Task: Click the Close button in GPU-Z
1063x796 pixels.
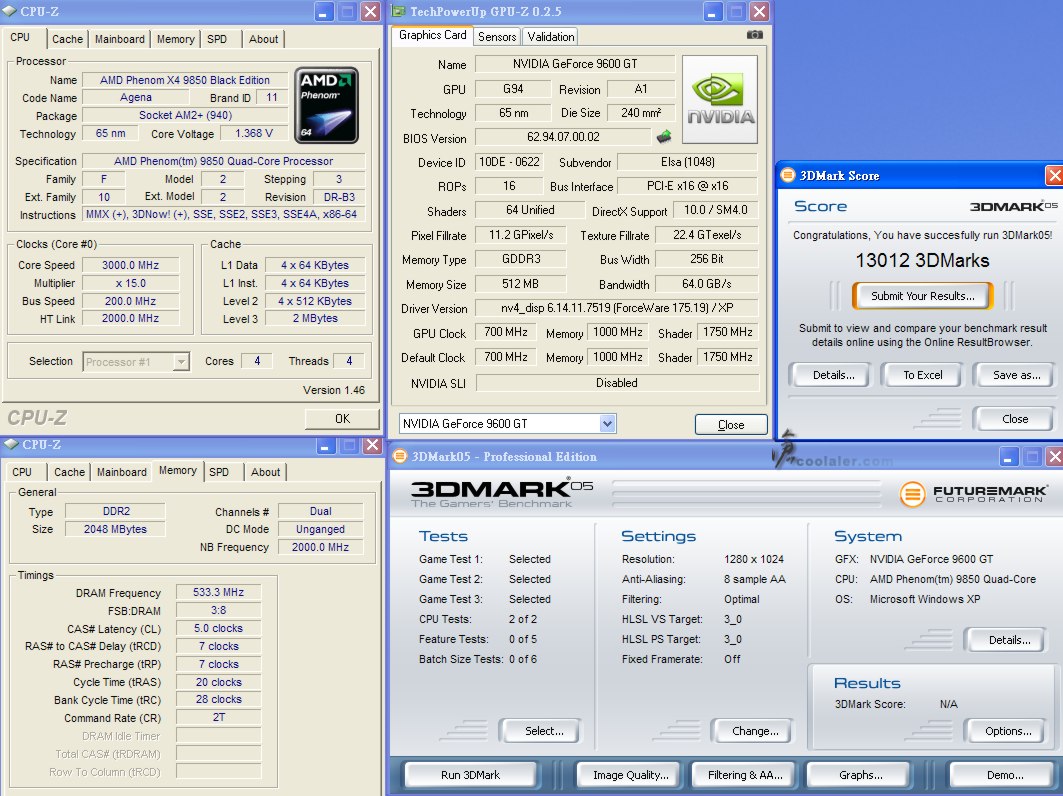Action: point(731,424)
